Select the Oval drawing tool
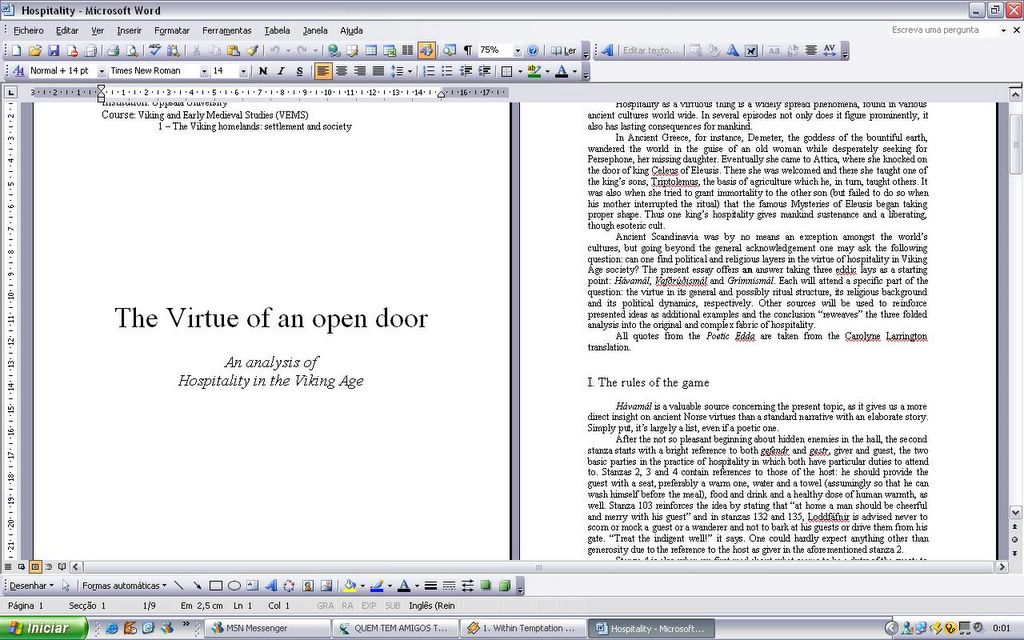Viewport: 1024px width, 640px height. pos(234,586)
